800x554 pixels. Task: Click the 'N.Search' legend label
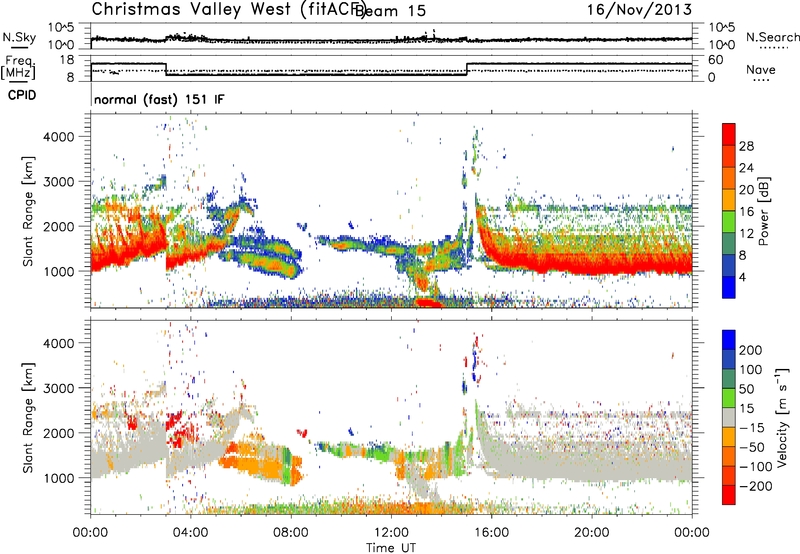pyautogui.click(x=773, y=37)
